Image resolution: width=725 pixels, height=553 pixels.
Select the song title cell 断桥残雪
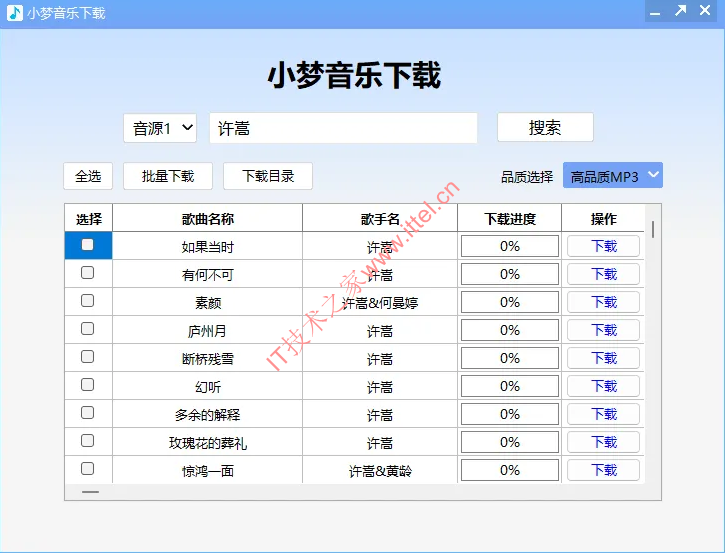coord(208,358)
